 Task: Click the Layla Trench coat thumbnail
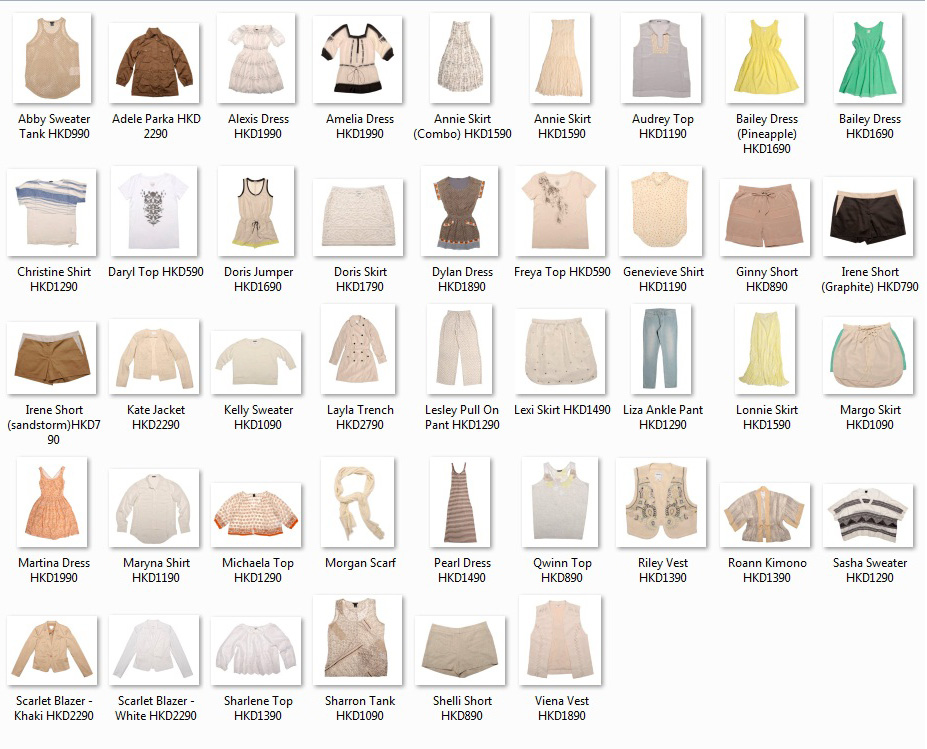pos(358,349)
